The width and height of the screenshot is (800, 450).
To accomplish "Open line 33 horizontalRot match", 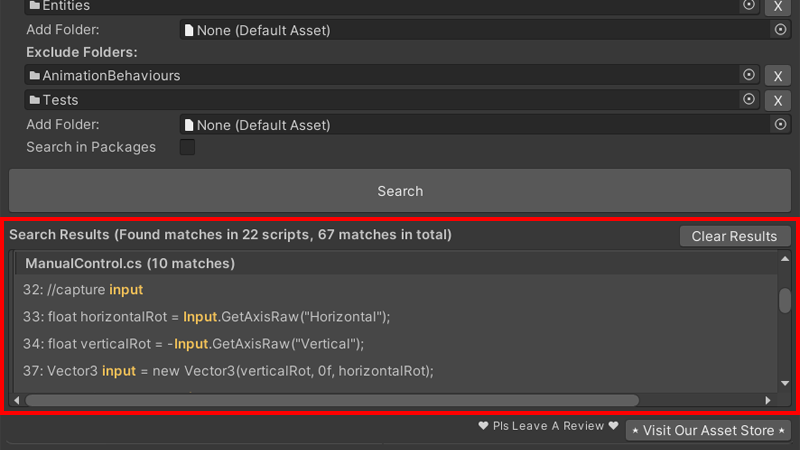I will (x=206, y=317).
